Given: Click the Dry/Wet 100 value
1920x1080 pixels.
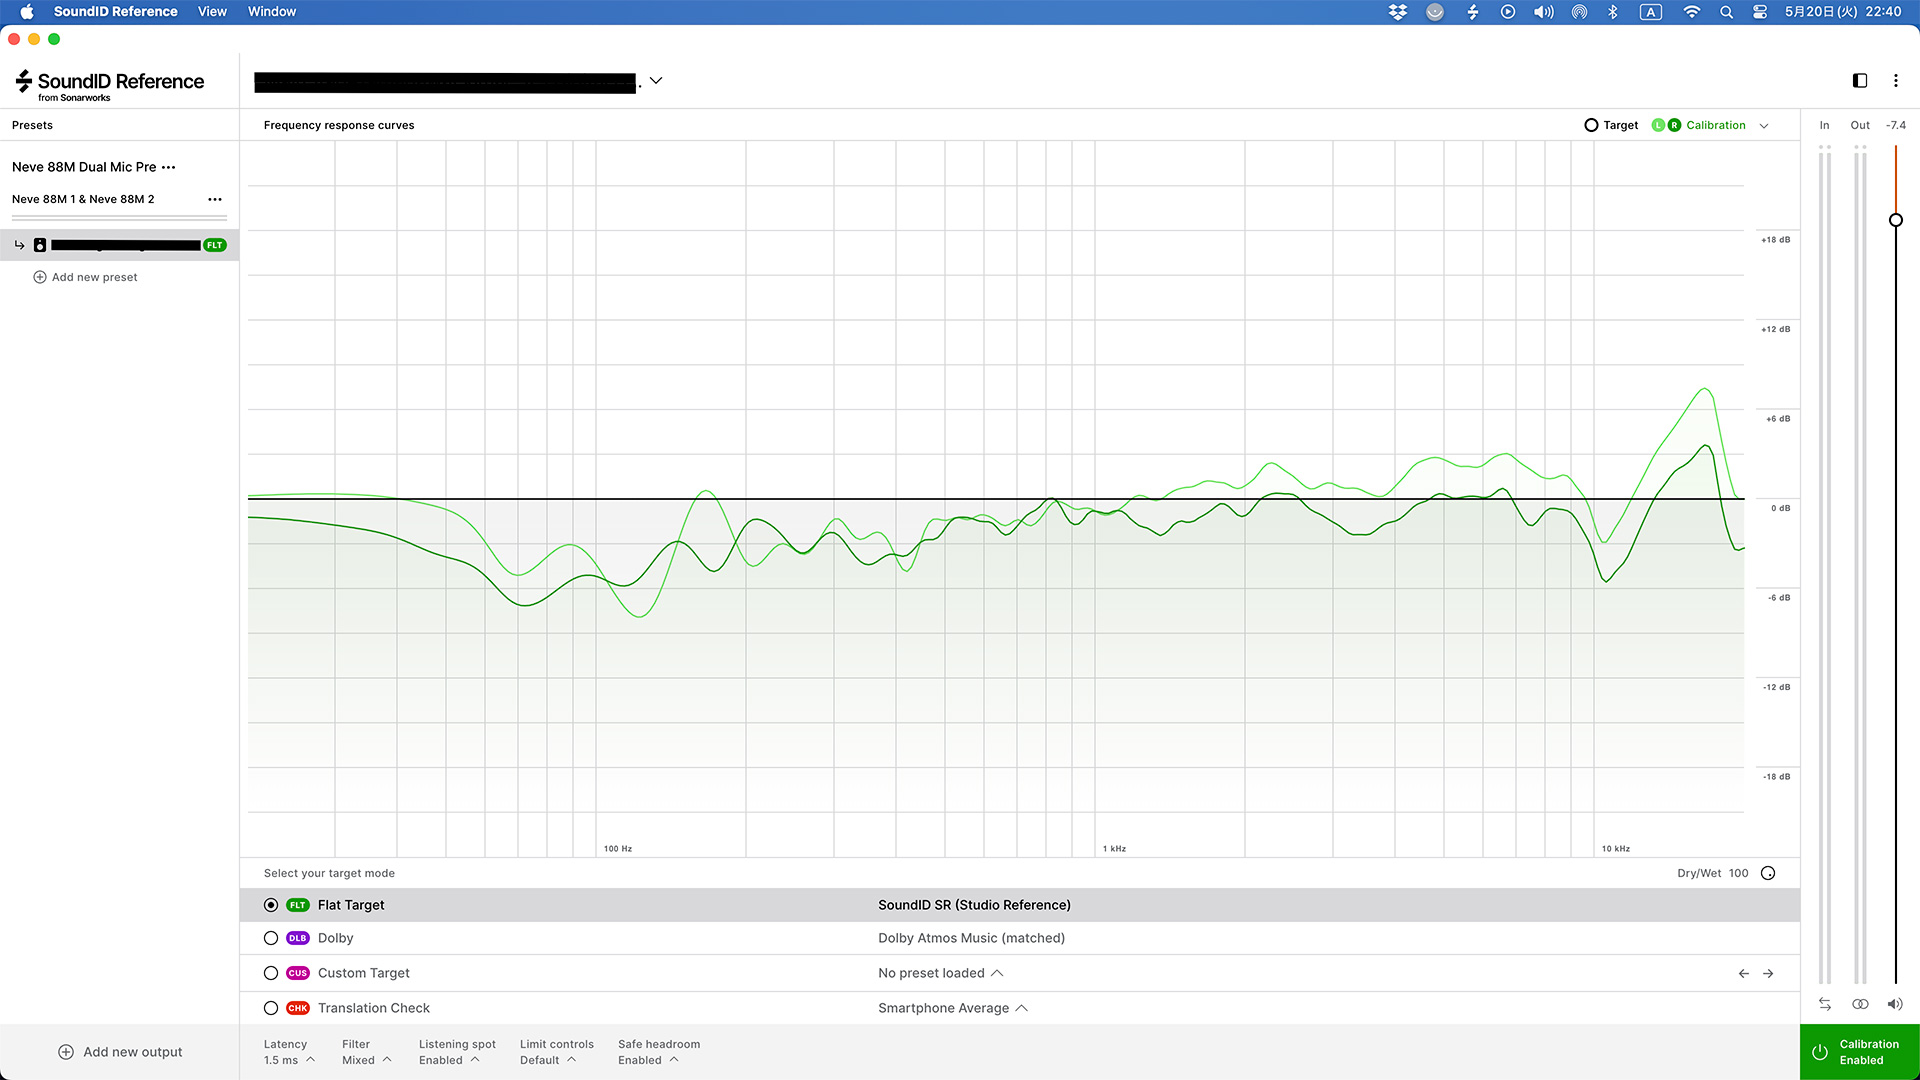Looking at the screenshot, I should pyautogui.click(x=1739, y=873).
